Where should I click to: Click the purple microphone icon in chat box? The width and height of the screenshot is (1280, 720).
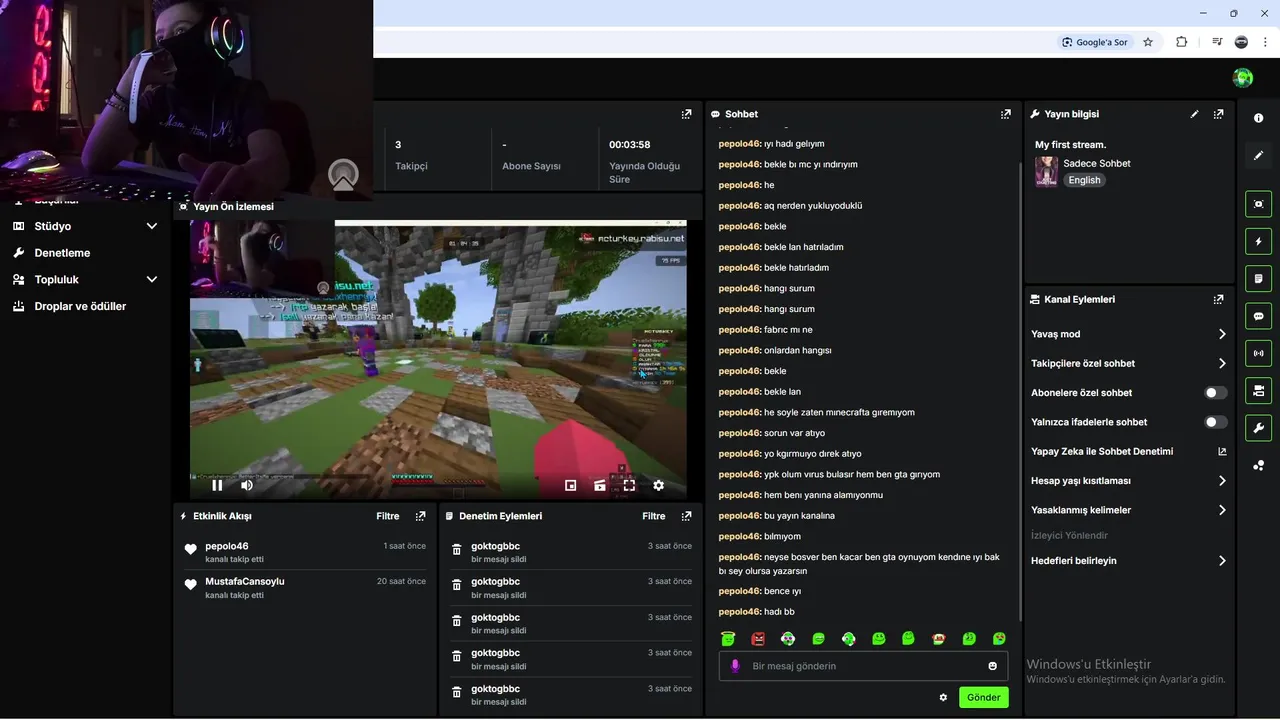tap(735, 666)
